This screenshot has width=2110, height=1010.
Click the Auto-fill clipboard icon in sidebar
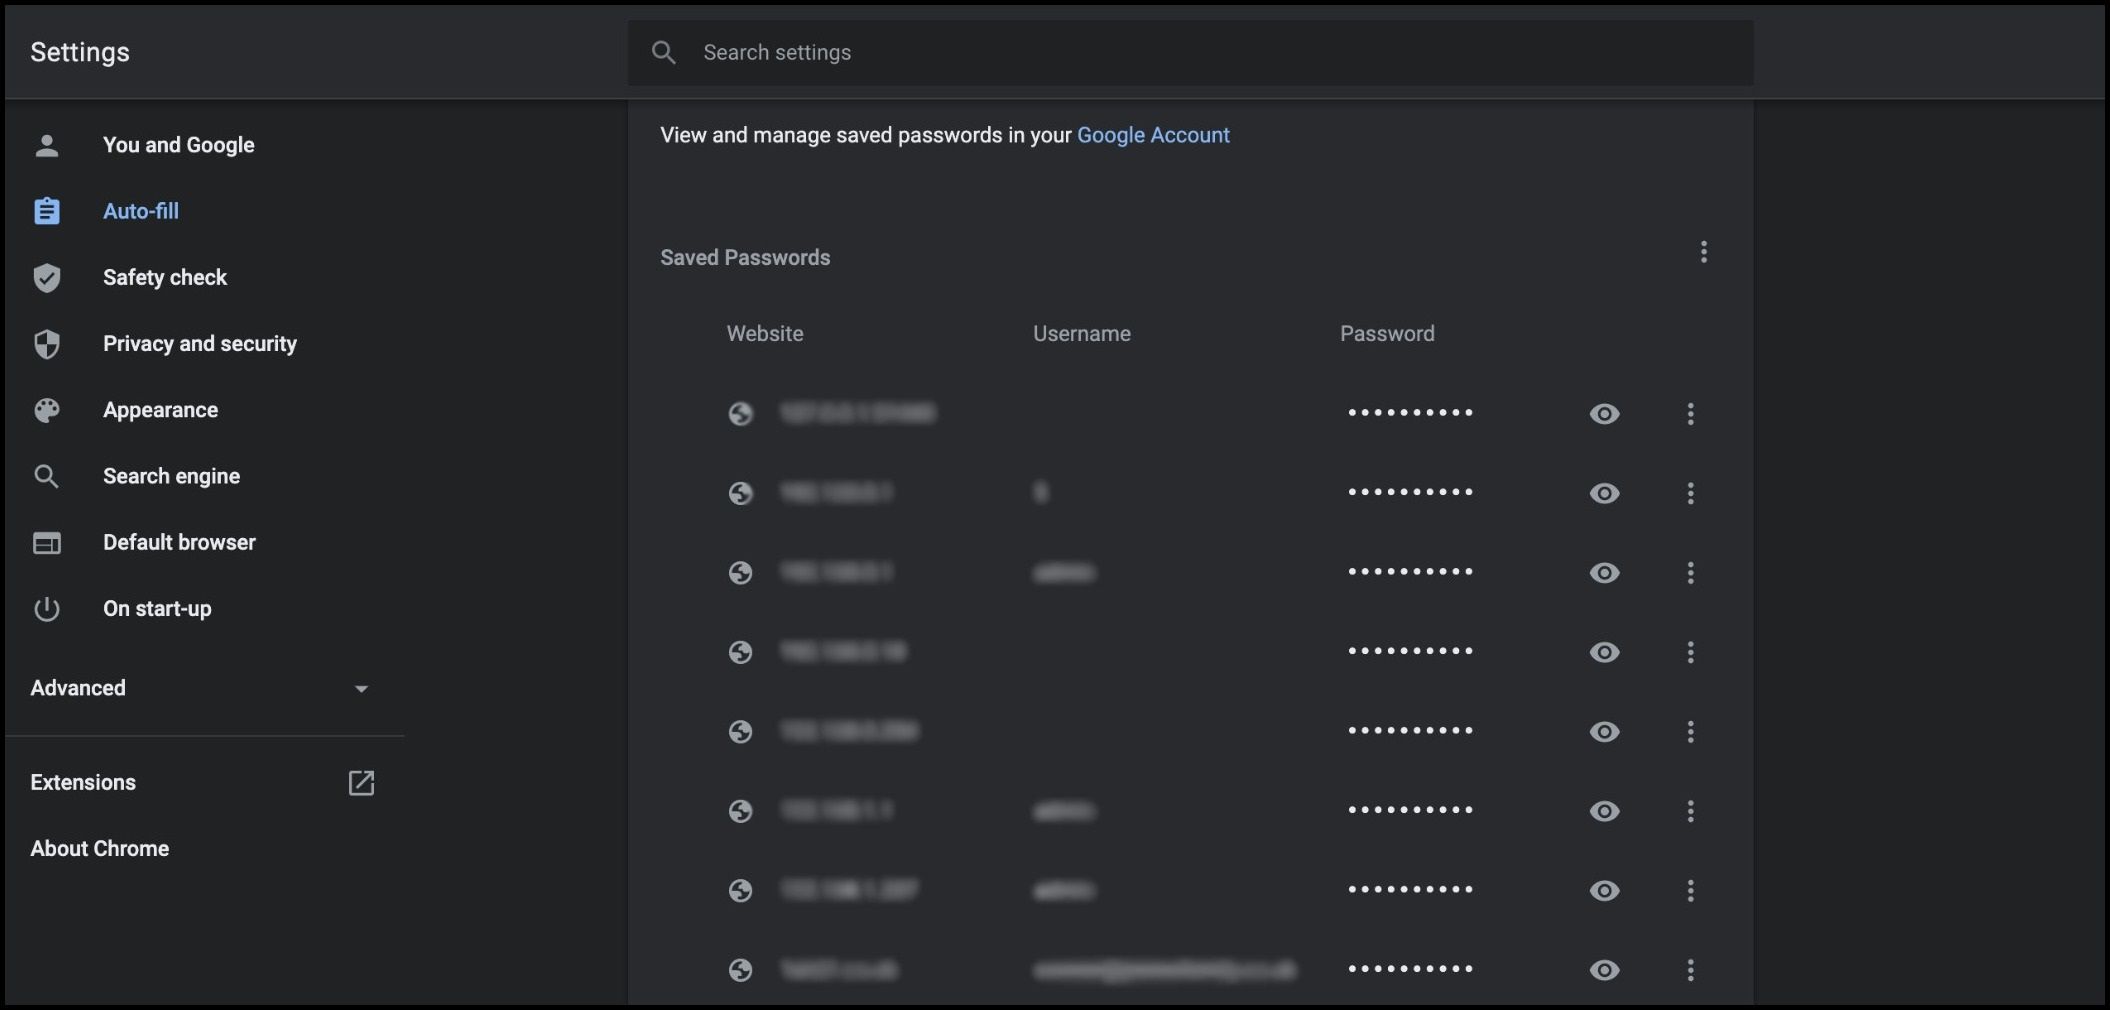pyautogui.click(x=47, y=211)
